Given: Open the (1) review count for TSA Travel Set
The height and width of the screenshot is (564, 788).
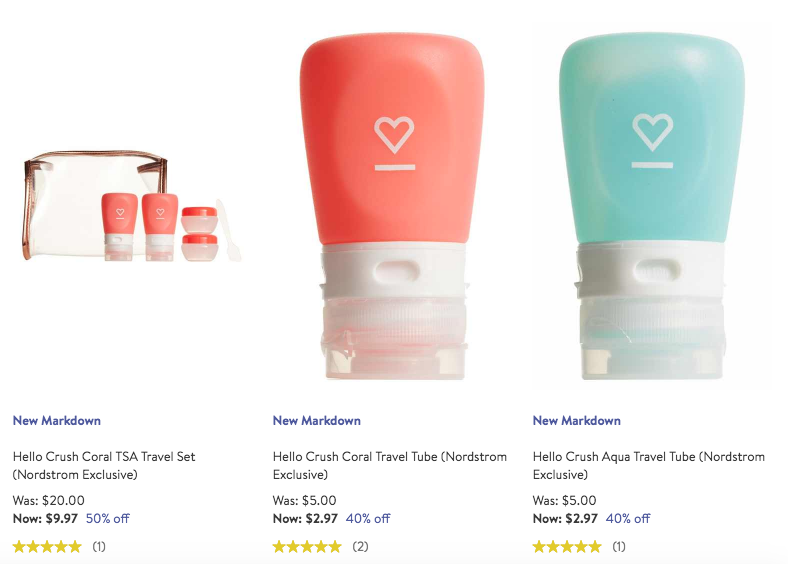Looking at the screenshot, I should (x=99, y=546).
